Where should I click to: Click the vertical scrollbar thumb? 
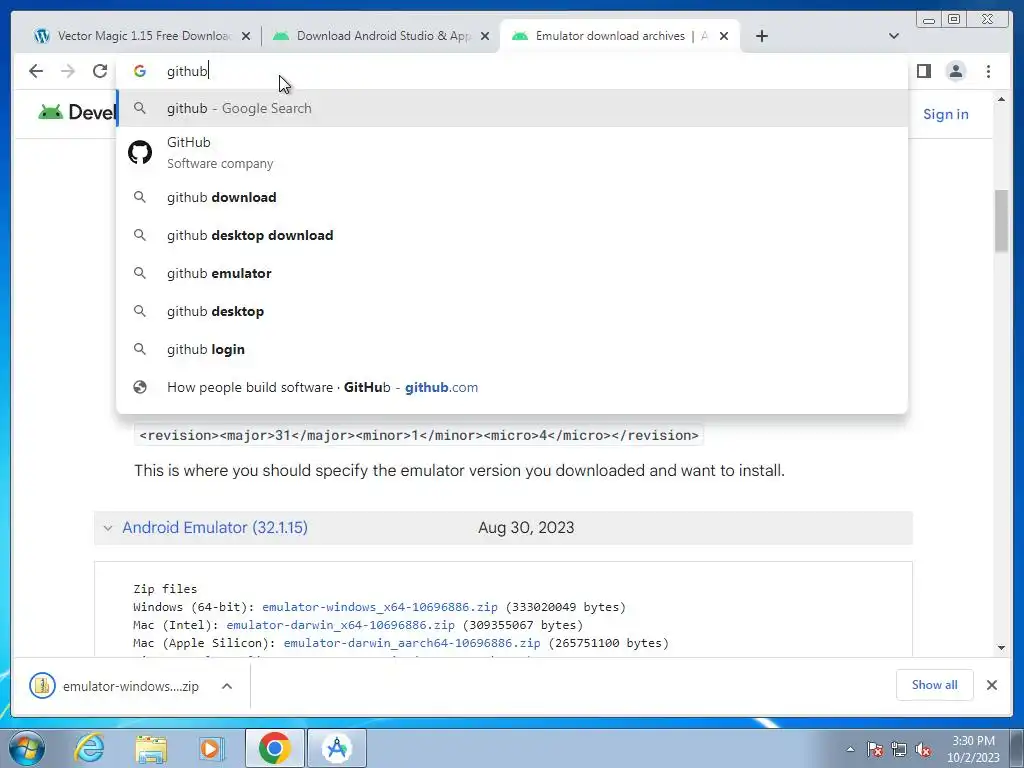click(1001, 221)
